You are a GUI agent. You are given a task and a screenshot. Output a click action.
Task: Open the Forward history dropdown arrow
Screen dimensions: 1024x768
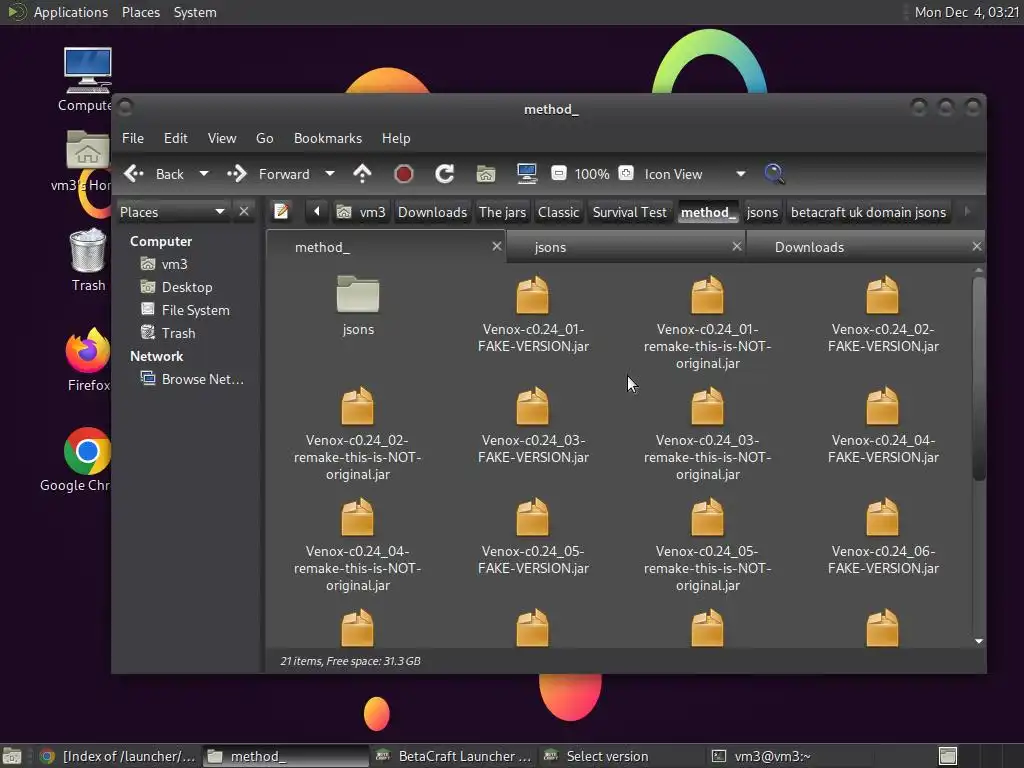tap(330, 174)
